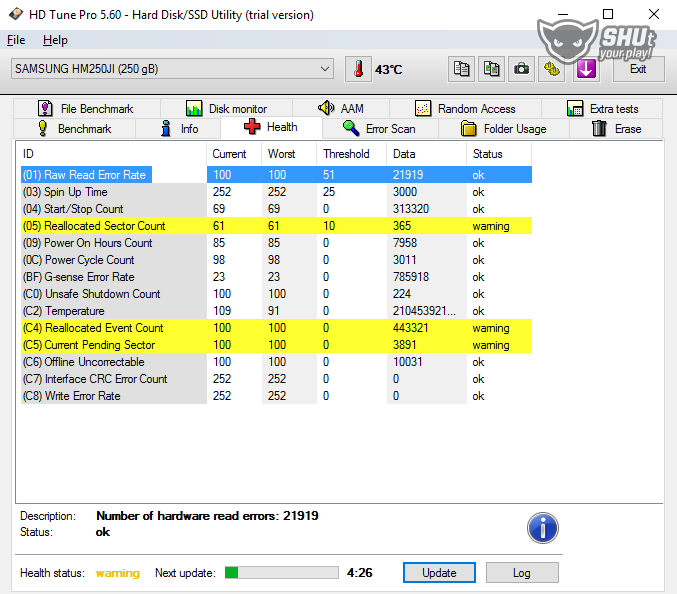Switch to the AAM tab
Screen dimensions: 677x594
(x=341, y=108)
